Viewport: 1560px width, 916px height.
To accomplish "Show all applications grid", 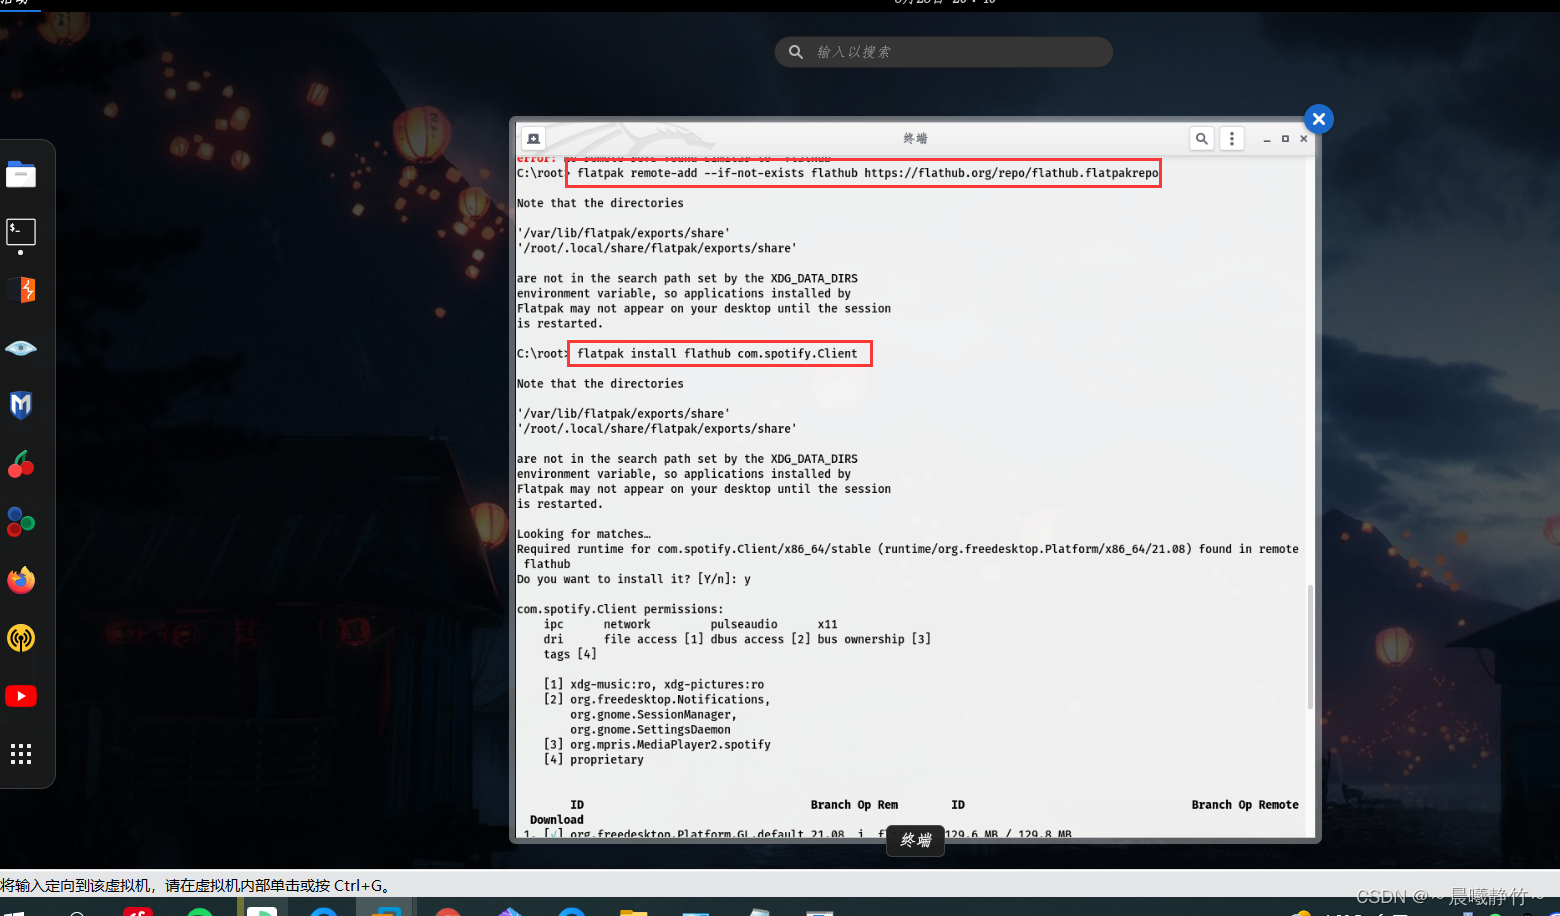I will pos(21,754).
